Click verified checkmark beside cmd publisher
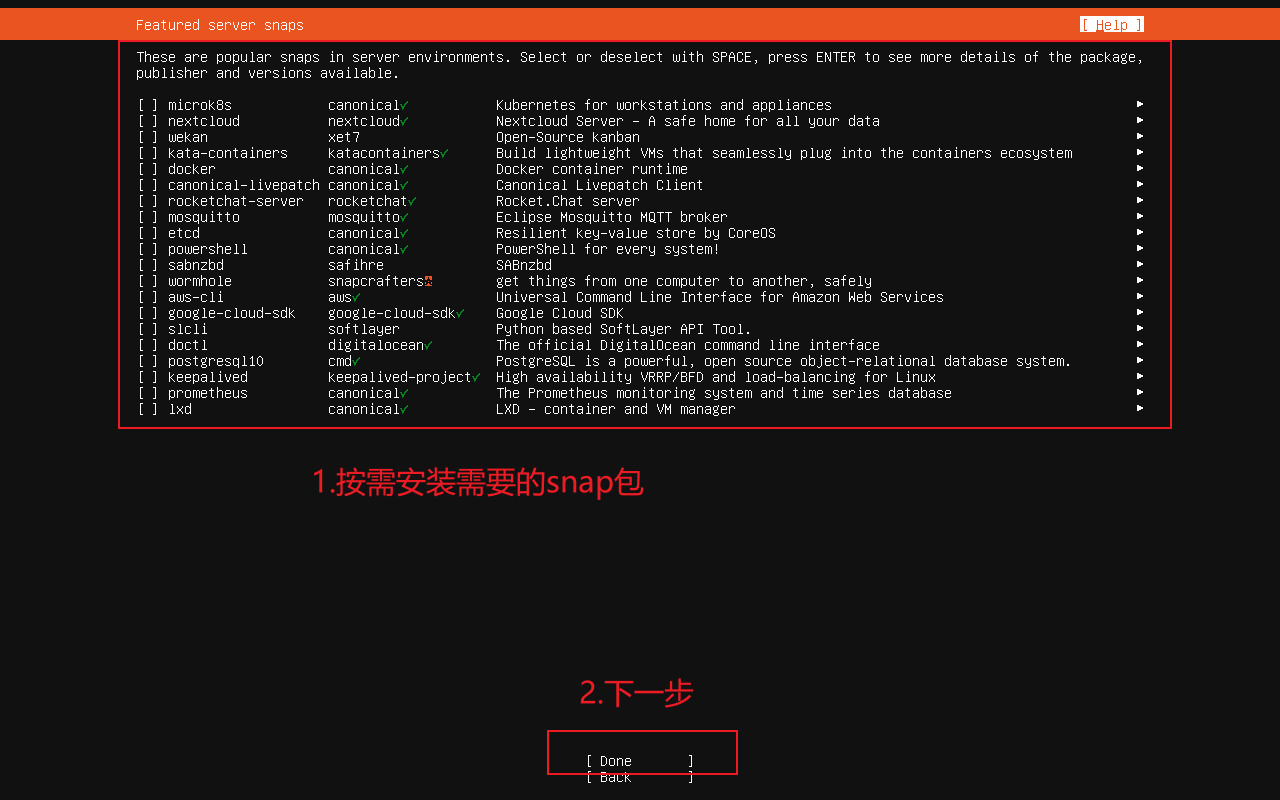The height and width of the screenshot is (800, 1280). (x=356, y=361)
